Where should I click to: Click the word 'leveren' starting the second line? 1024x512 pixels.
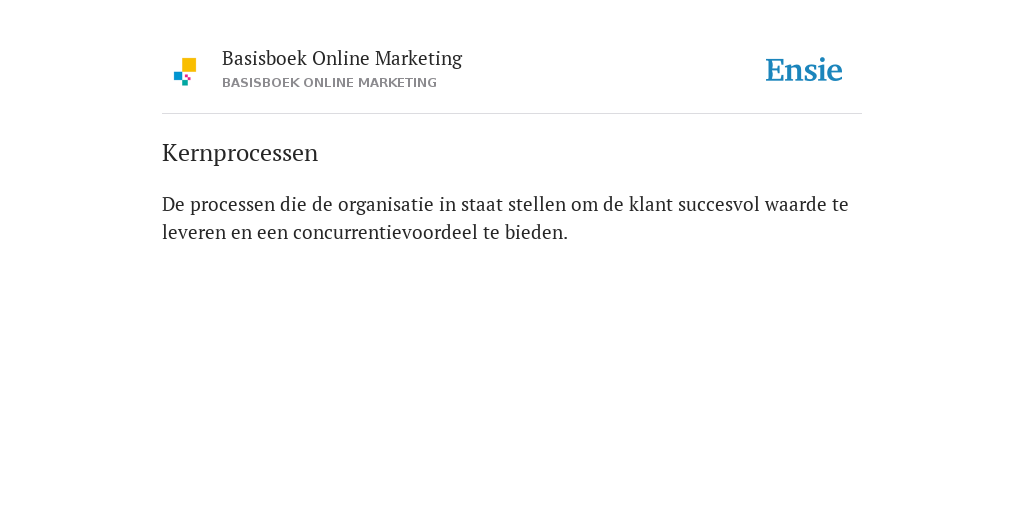point(194,232)
